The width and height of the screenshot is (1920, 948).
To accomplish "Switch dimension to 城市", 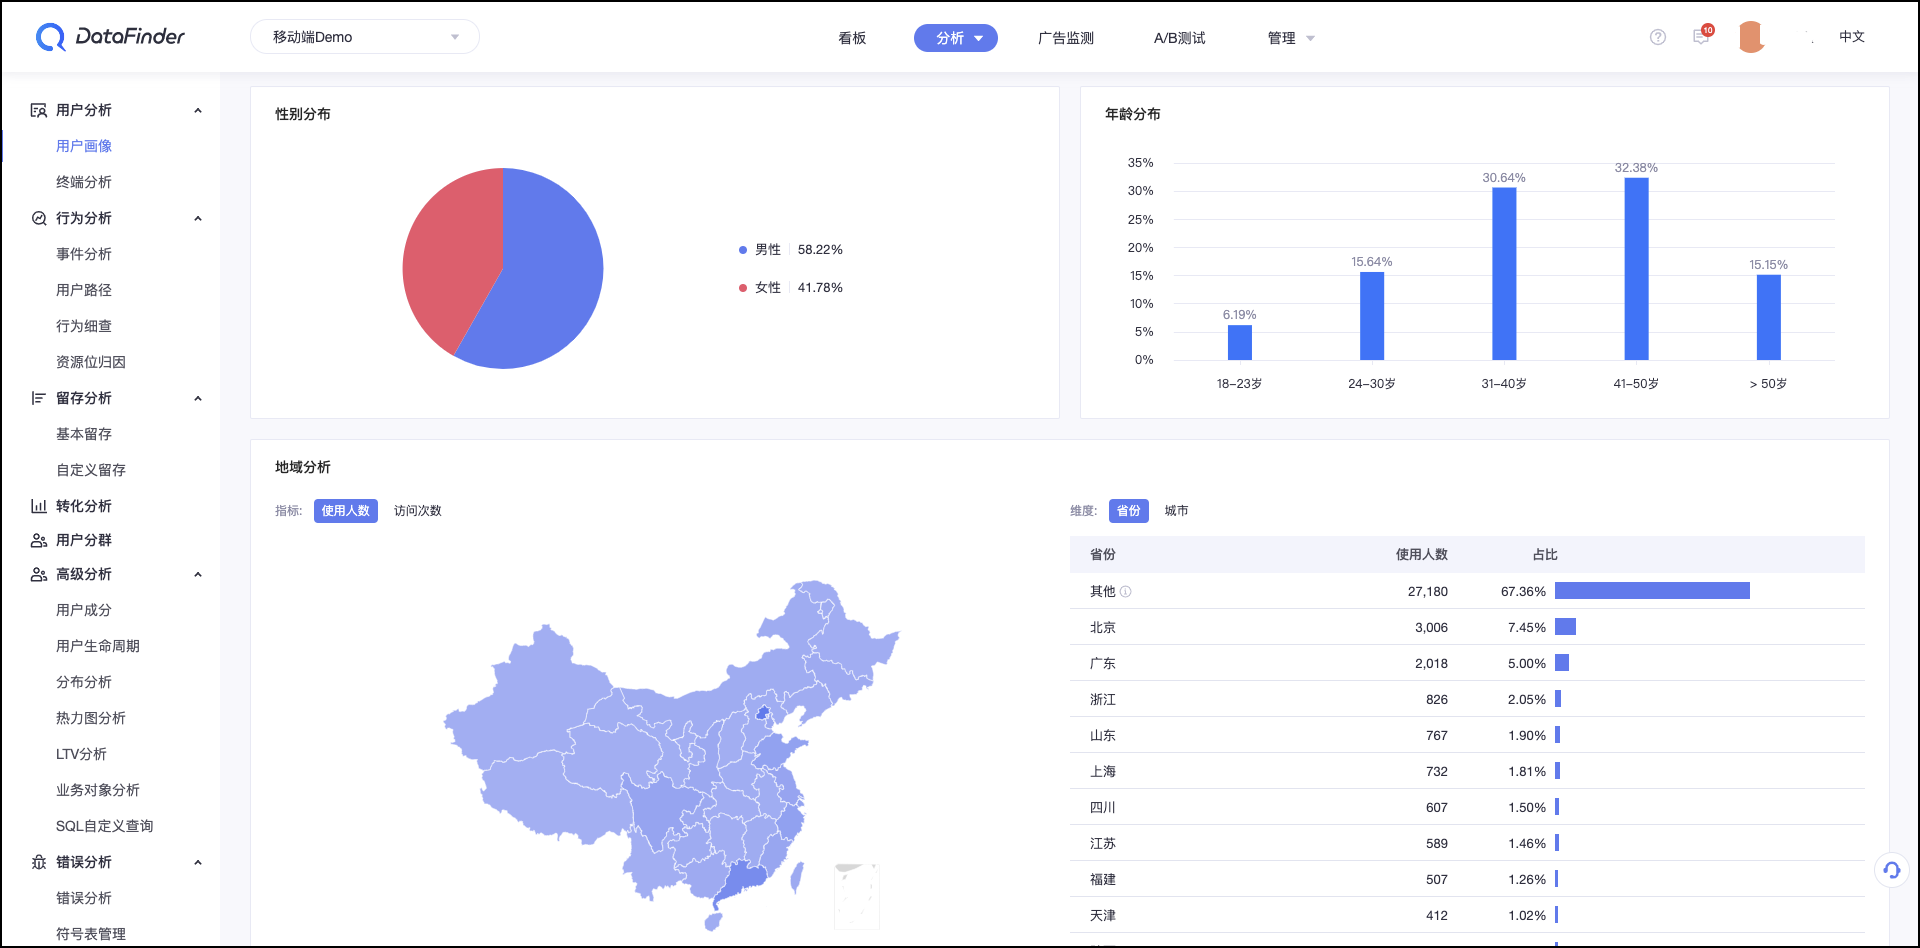I will [x=1177, y=511].
